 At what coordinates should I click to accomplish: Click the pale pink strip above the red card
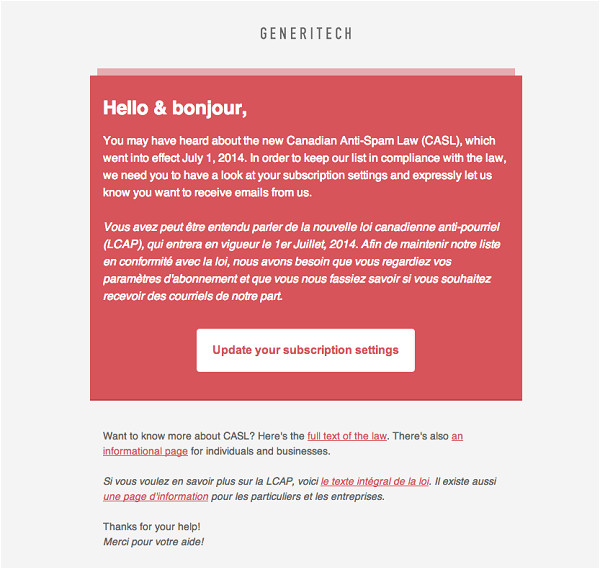point(306,71)
